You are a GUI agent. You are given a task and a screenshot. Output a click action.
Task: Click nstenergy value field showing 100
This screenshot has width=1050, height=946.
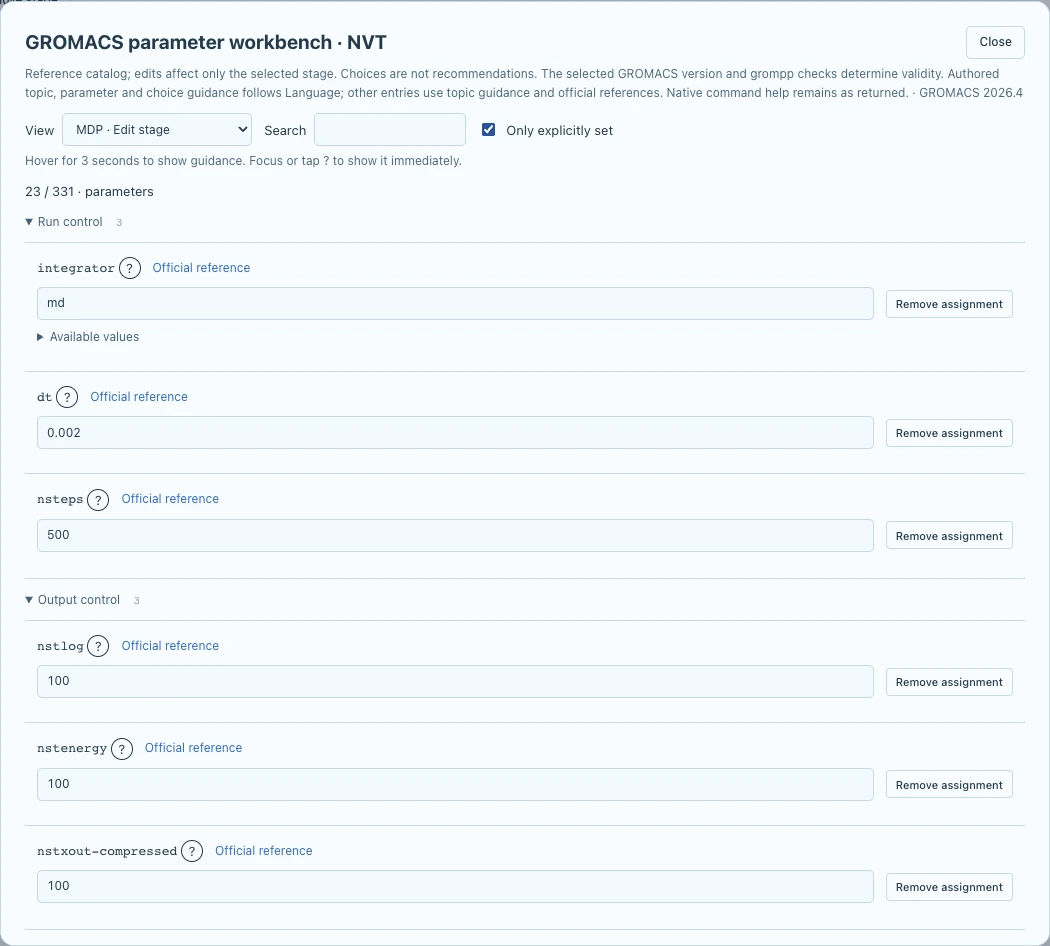click(x=455, y=785)
